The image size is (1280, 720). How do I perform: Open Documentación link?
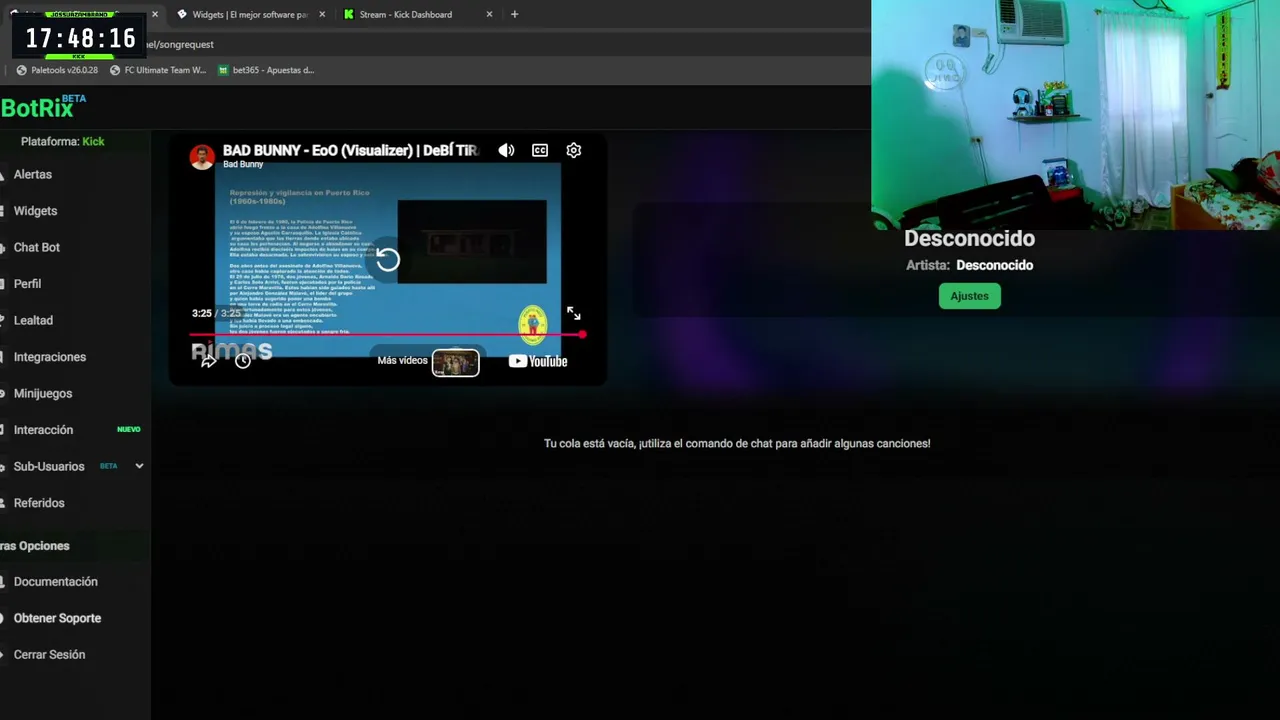pyautogui.click(x=56, y=582)
